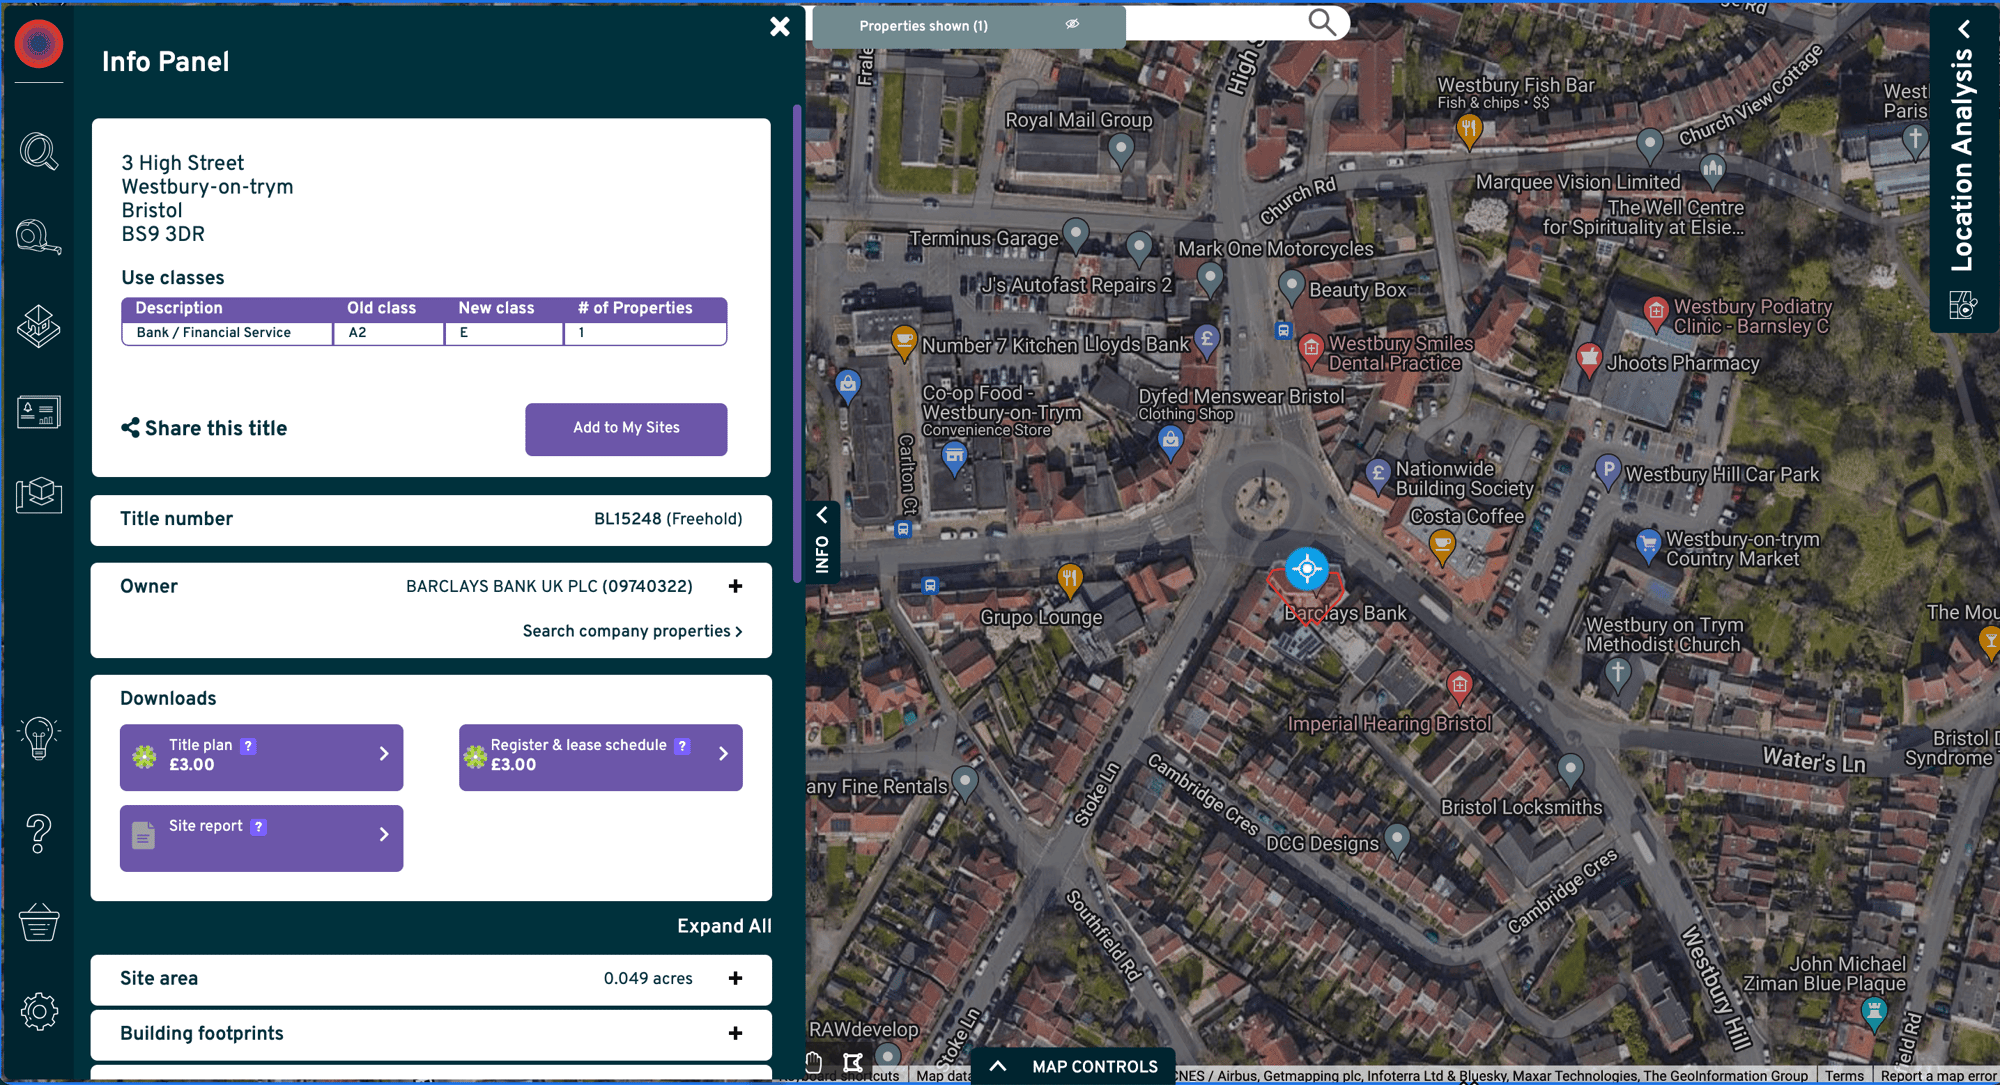Open the Terms link on the map
The height and width of the screenshot is (1085, 2000).
pyautogui.click(x=1844, y=1076)
